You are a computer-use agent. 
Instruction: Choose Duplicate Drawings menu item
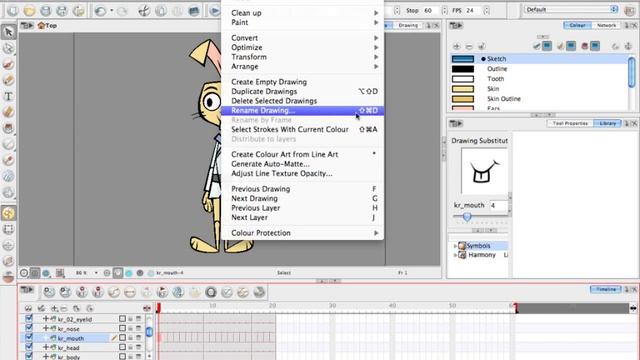302,91
